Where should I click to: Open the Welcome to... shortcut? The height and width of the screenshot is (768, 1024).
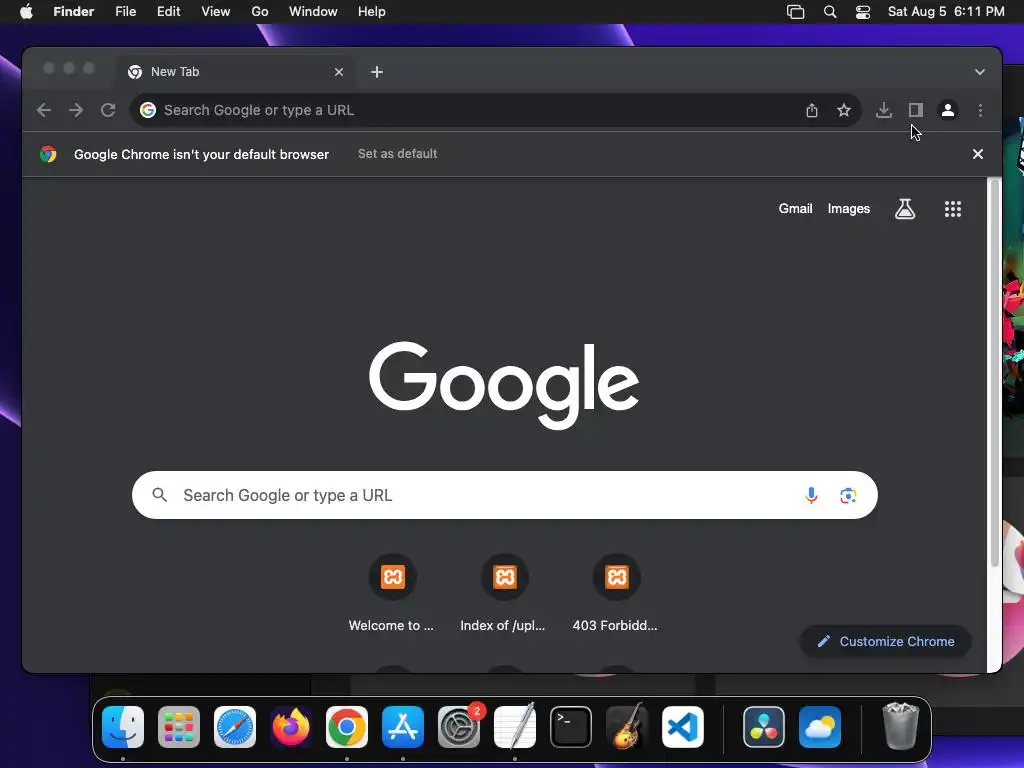(x=392, y=593)
